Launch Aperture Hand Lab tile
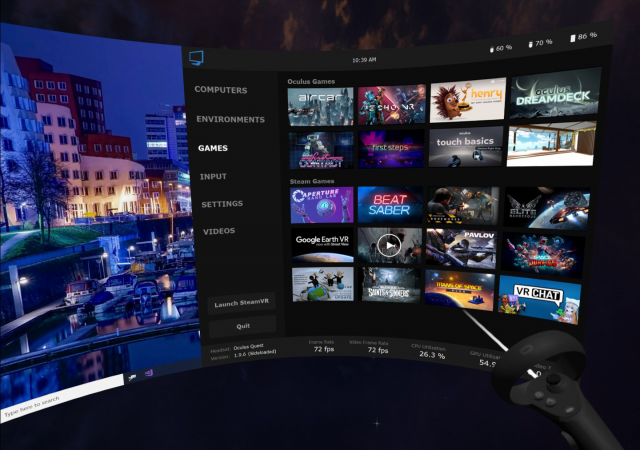The width and height of the screenshot is (640, 450). [322, 205]
